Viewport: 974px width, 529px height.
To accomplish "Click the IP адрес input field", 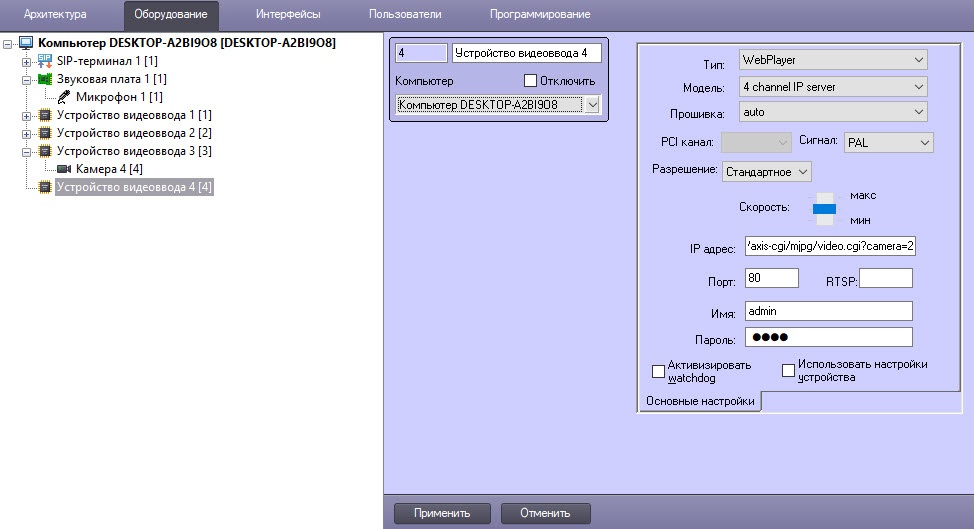I will coord(829,248).
